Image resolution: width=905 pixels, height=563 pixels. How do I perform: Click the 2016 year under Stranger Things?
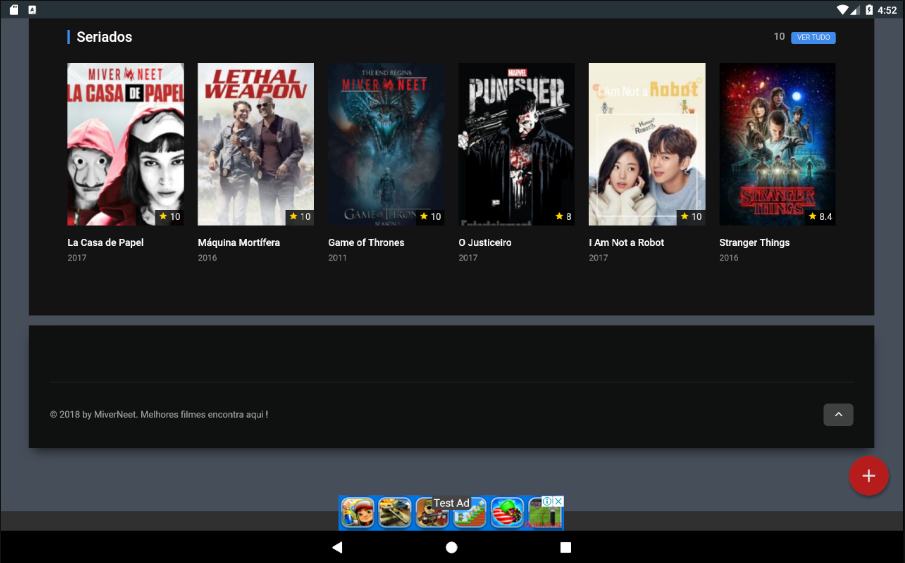(729, 258)
